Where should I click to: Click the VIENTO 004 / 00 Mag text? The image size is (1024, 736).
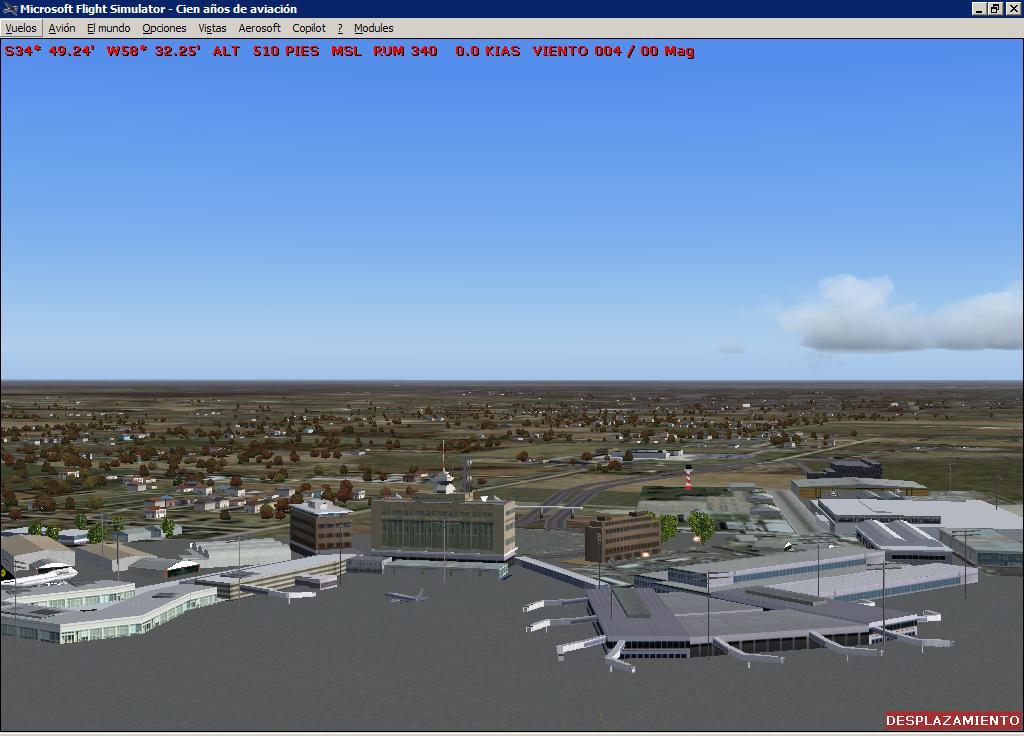(x=613, y=51)
